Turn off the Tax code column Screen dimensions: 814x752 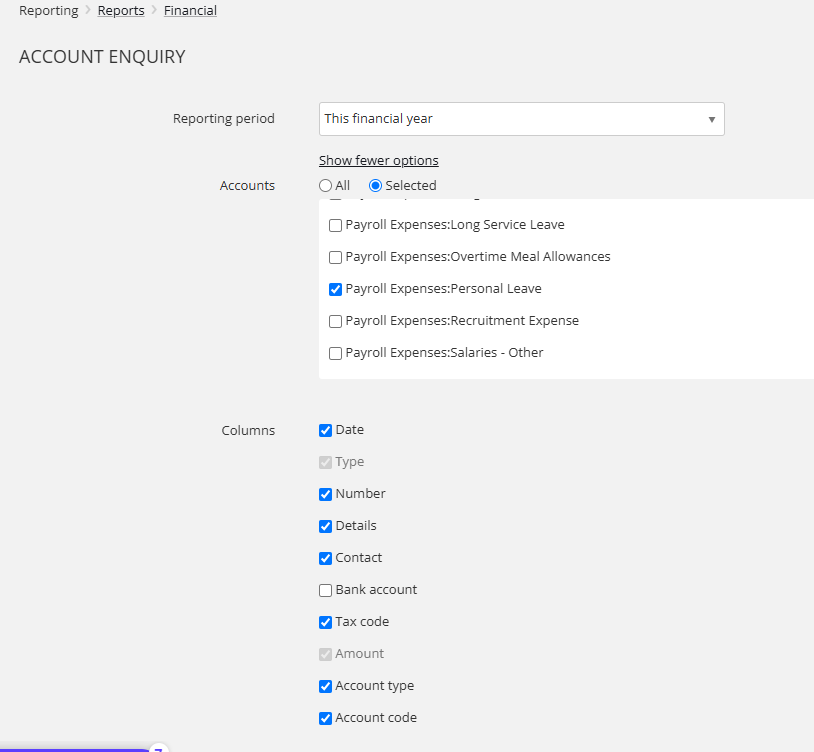[325, 622]
